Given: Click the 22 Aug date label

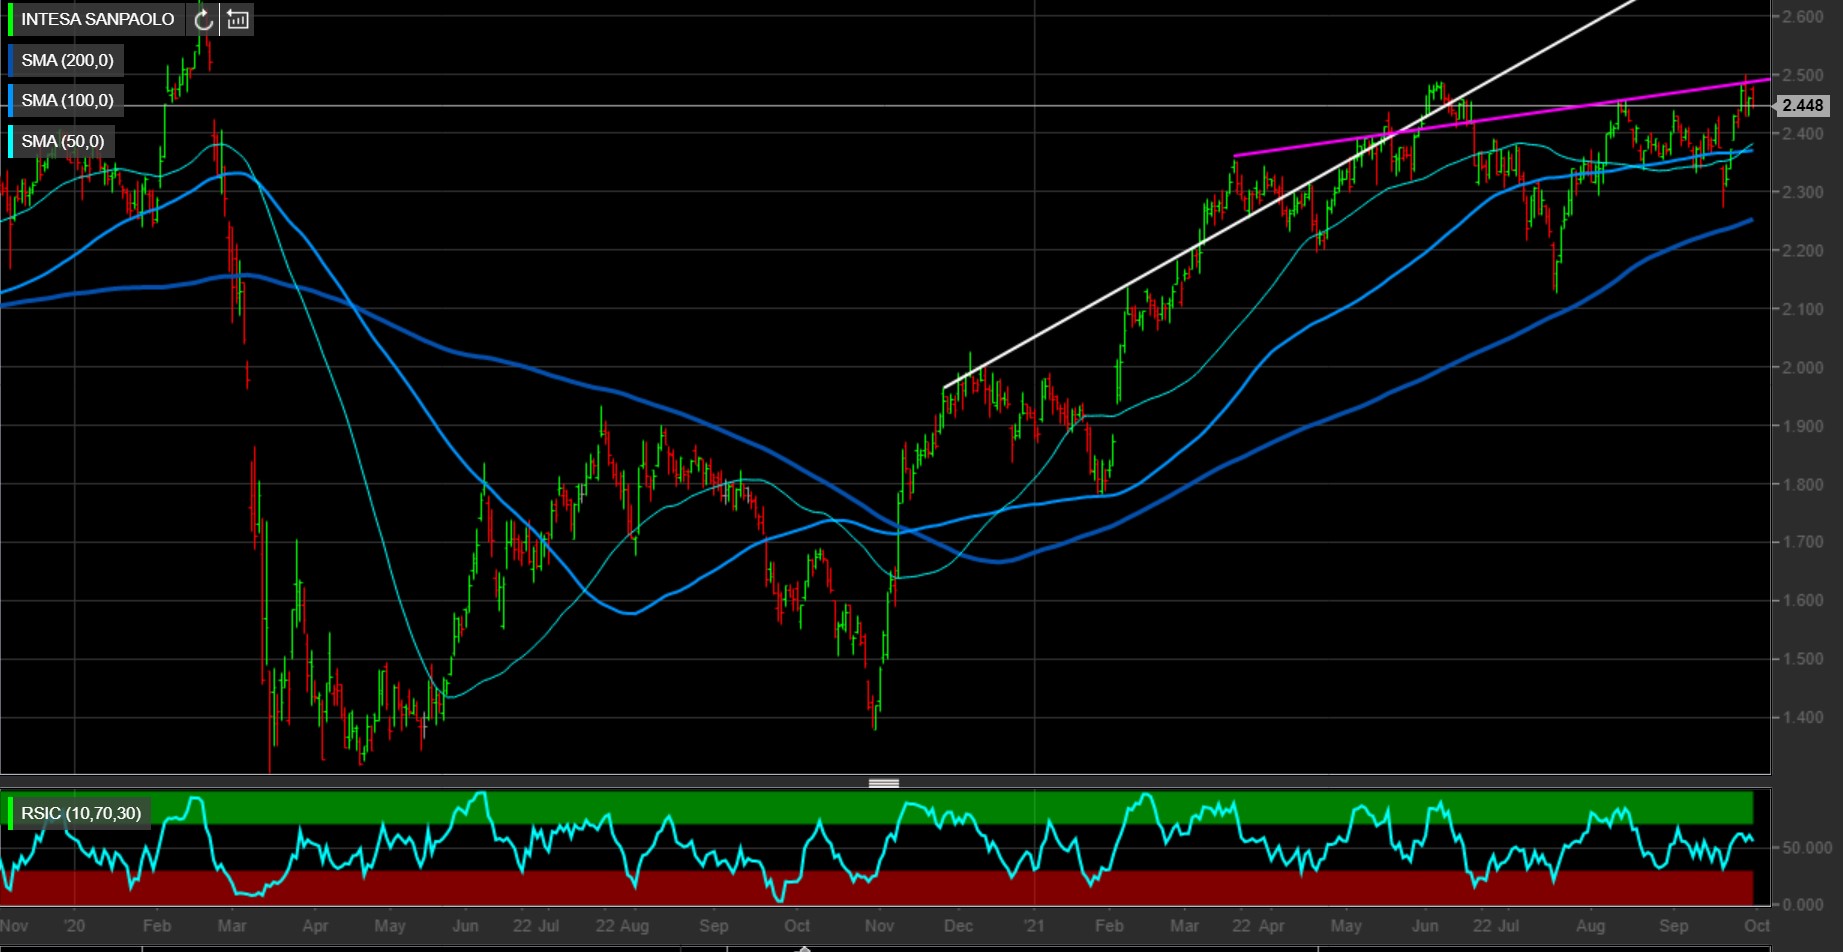Looking at the screenshot, I should pyautogui.click(x=622, y=926).
